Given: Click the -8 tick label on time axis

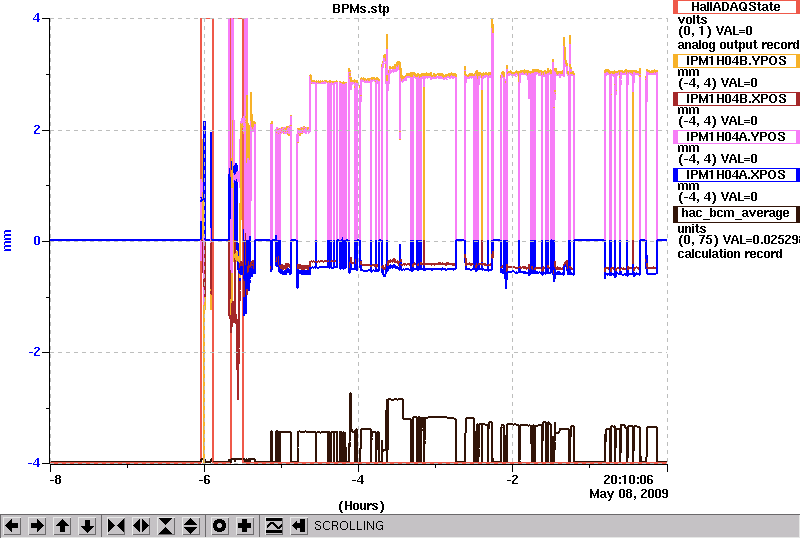Looking at the screenshot, I should 55,480.
